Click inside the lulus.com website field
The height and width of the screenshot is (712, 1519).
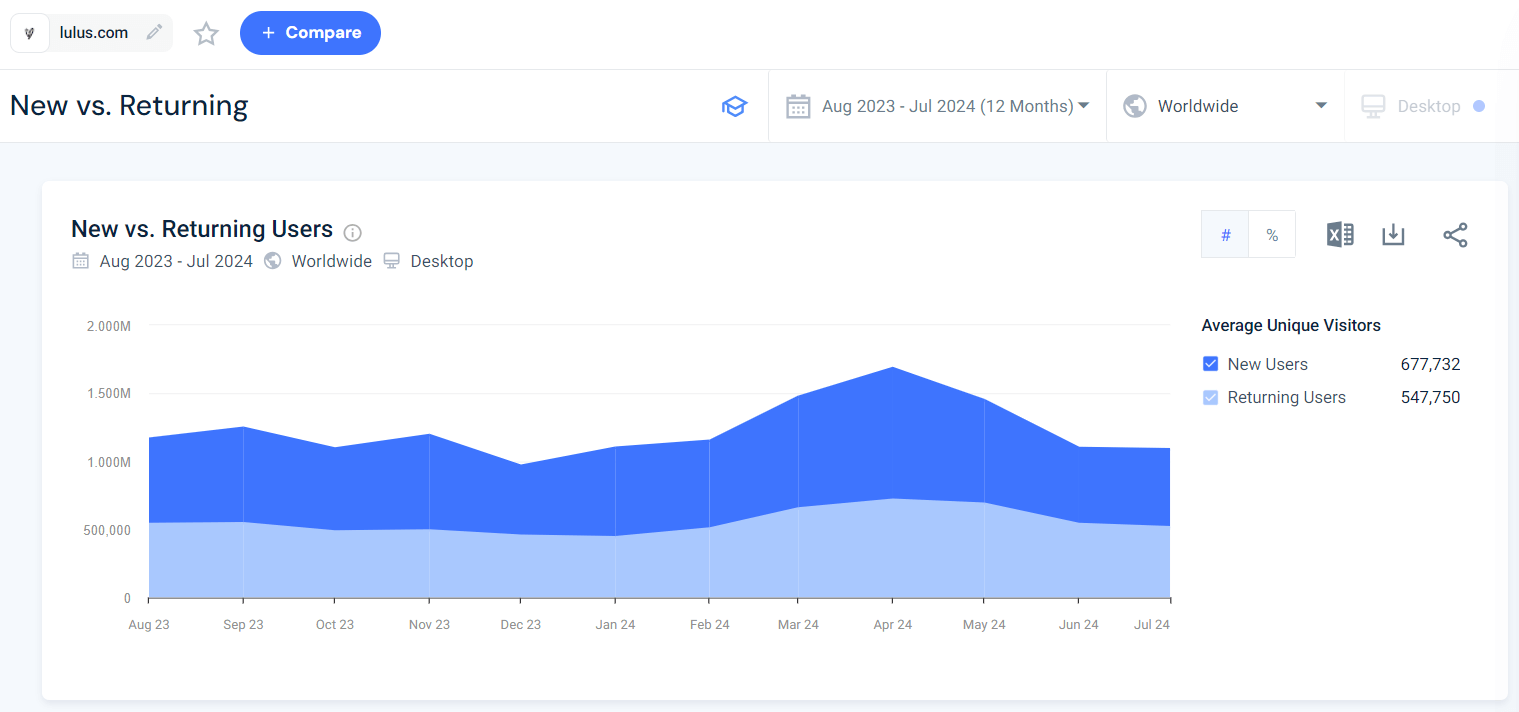(x=93, y=32)
